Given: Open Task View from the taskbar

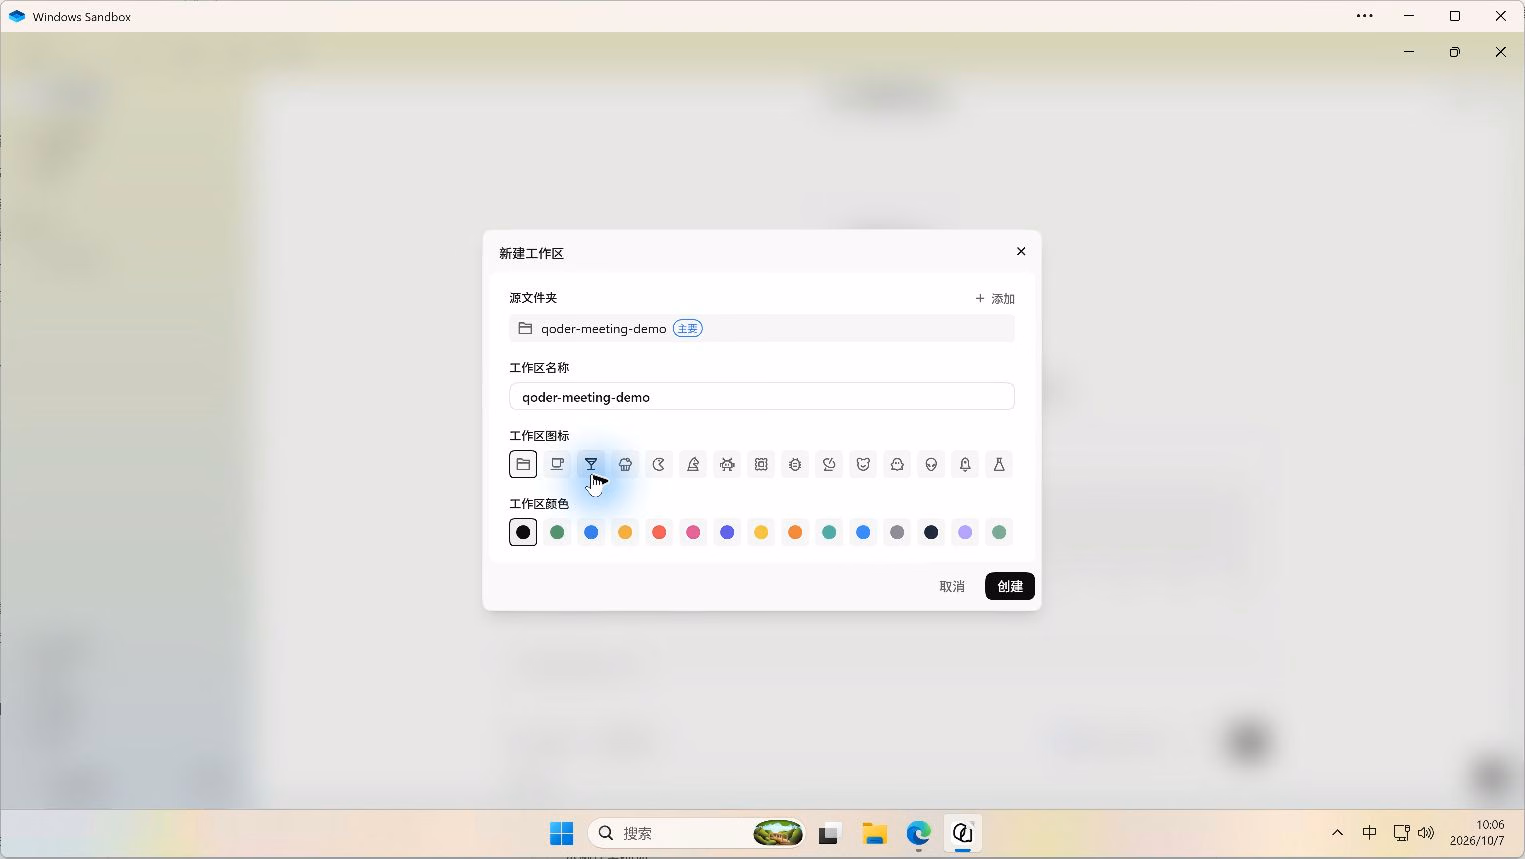Looking at the screenshot, I should (x=829, y=833).
